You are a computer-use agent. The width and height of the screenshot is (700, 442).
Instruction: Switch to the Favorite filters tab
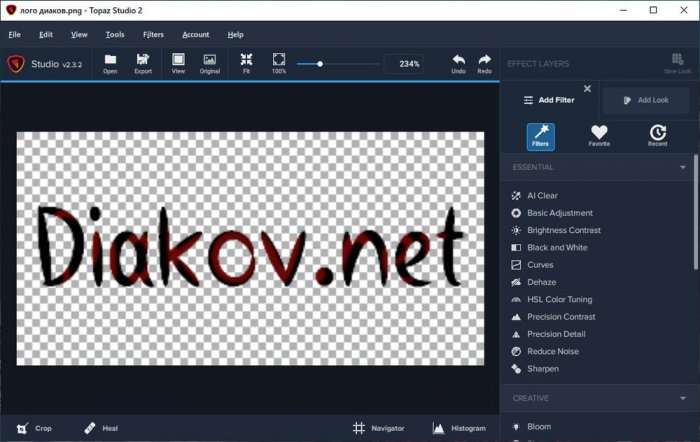pyautogui.click(x=599, y=135)
